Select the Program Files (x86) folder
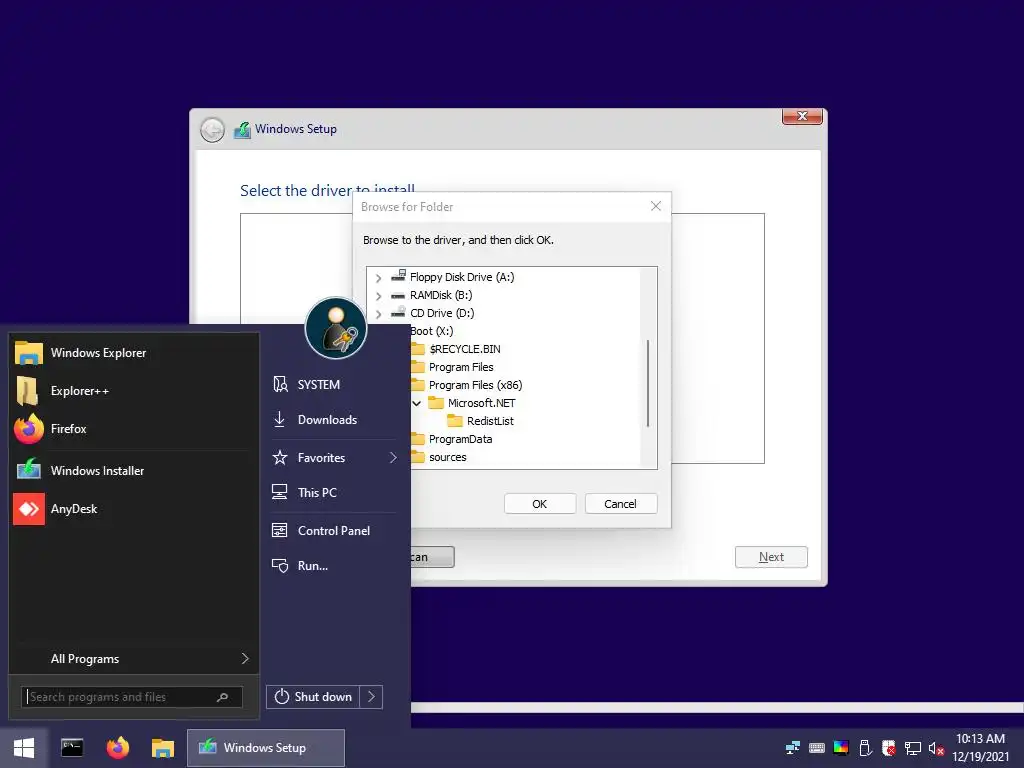1024x768 pixels. [x=475, y=385]
